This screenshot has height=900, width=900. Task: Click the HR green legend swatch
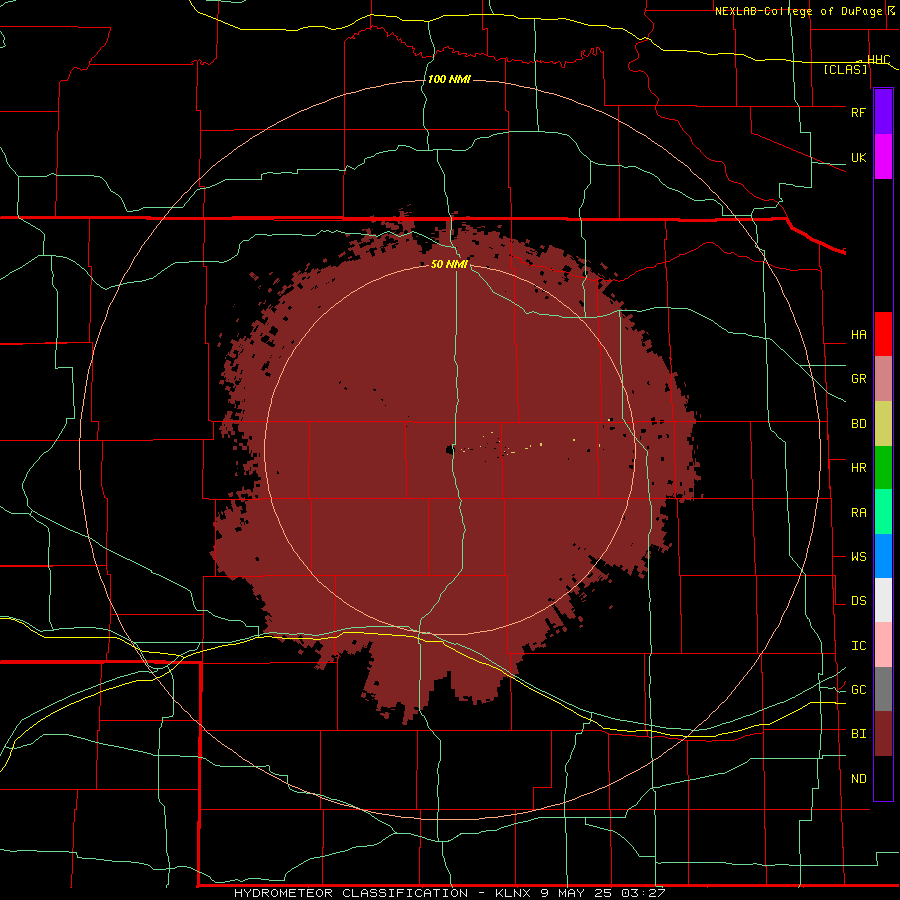pyautogui.click(x=883, y=468)
